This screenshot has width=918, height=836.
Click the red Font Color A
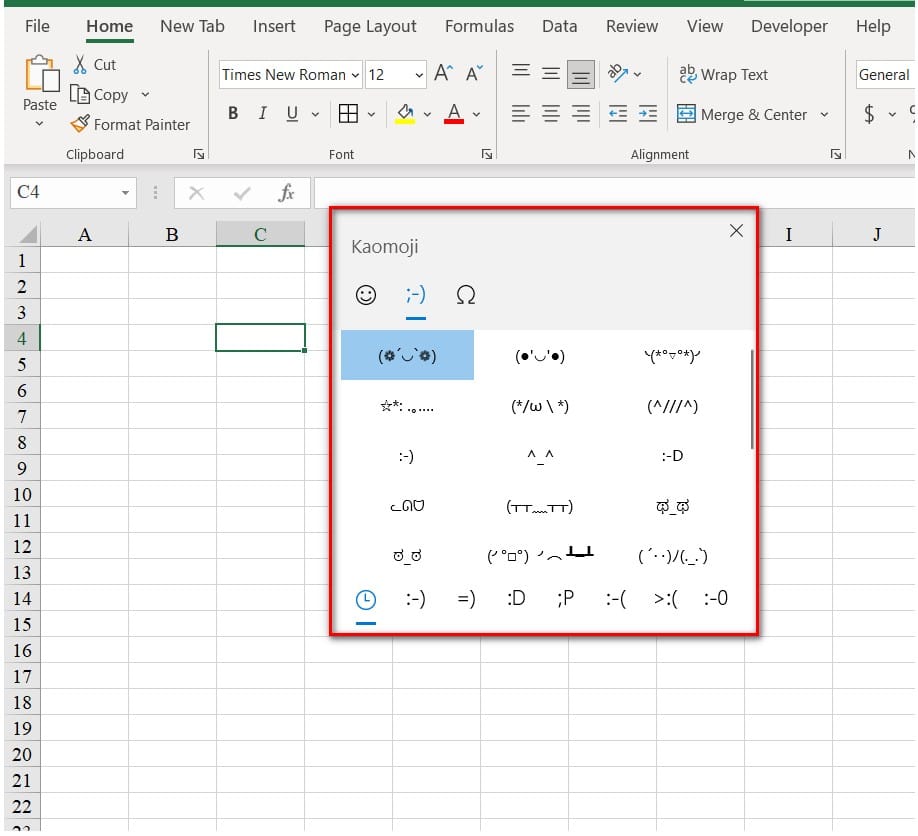pos(454,113)
